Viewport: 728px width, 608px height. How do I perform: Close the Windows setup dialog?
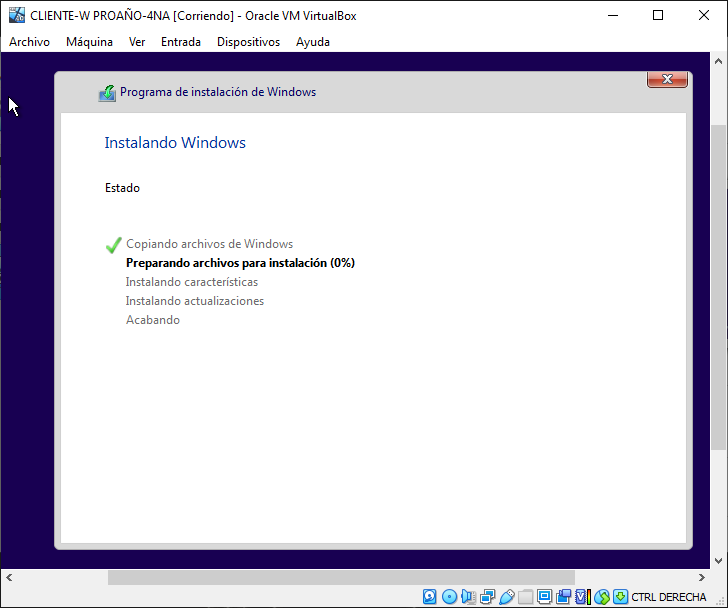(x=667, y=79)
